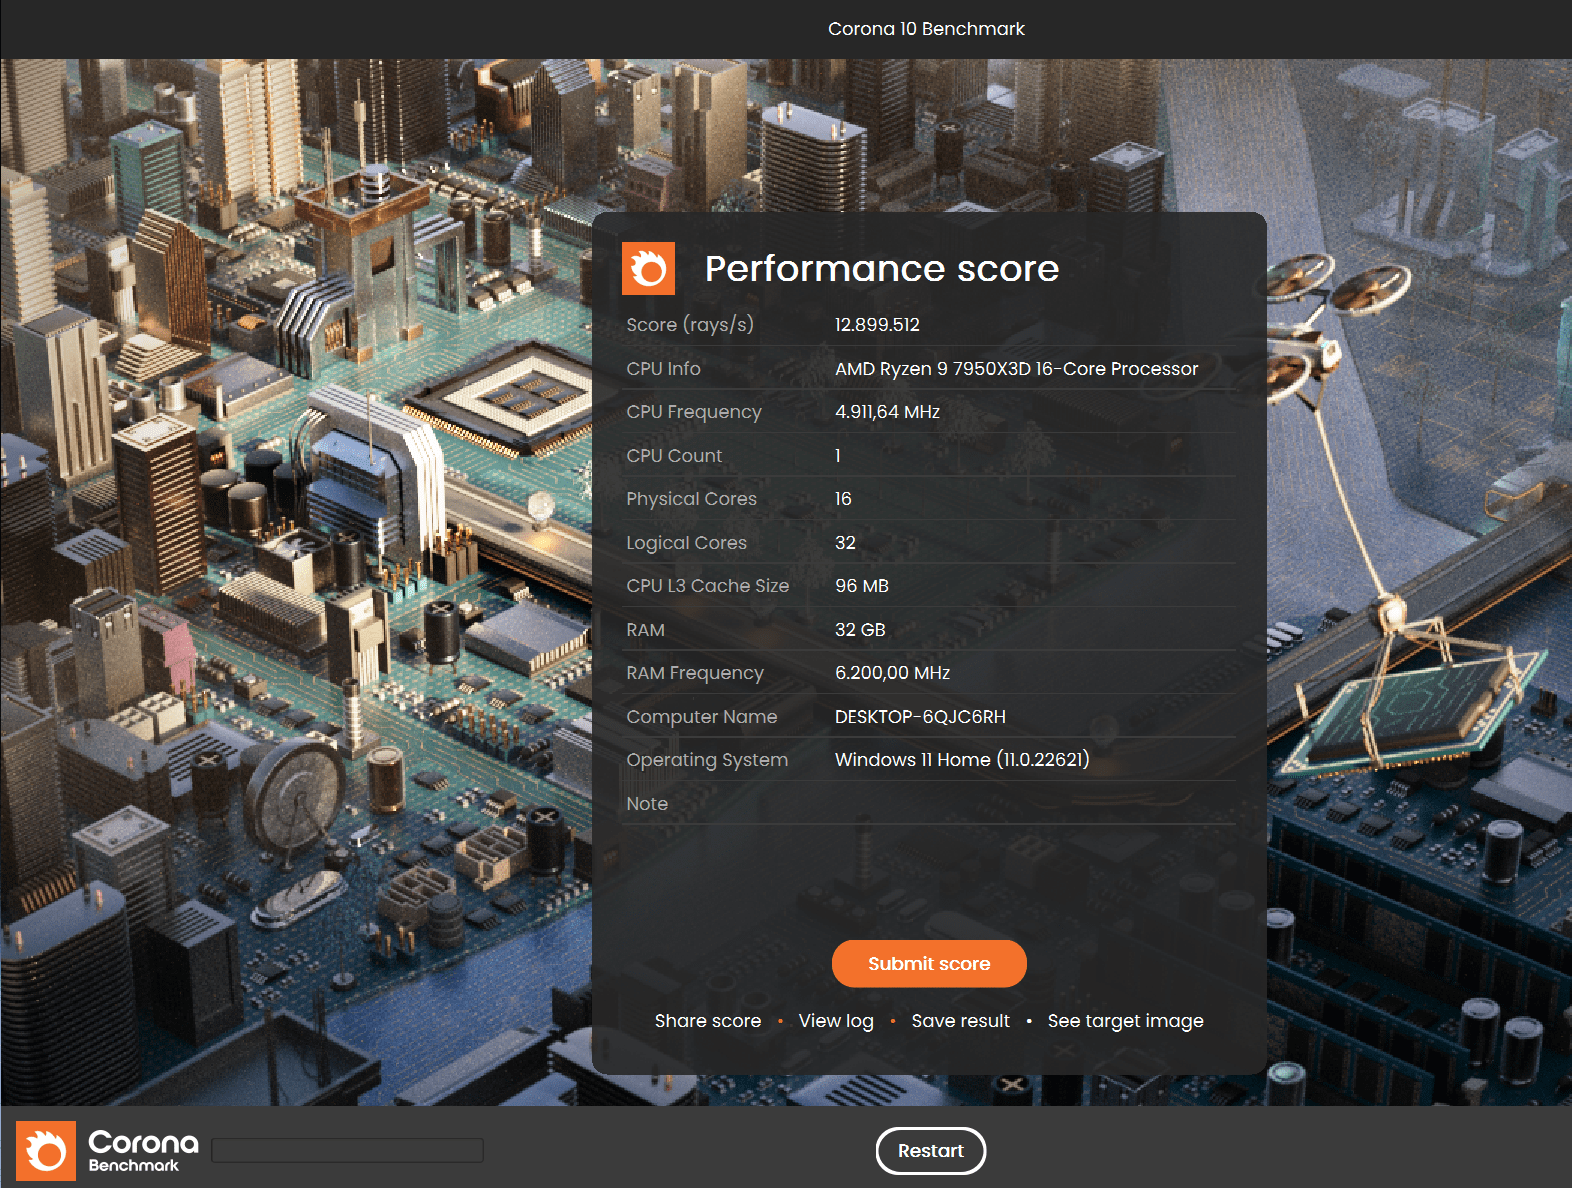
Task: Open the Share score link
Action: (x=708, y=1021)
